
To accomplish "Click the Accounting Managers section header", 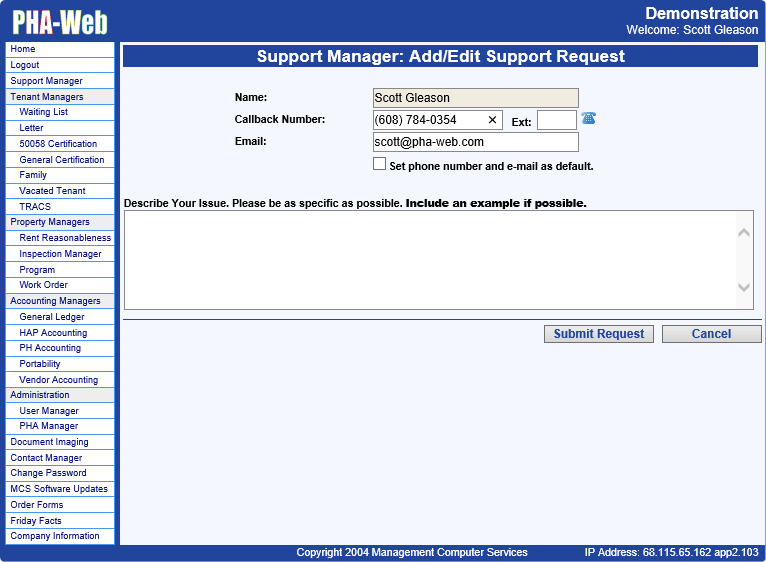I will 60,301.
